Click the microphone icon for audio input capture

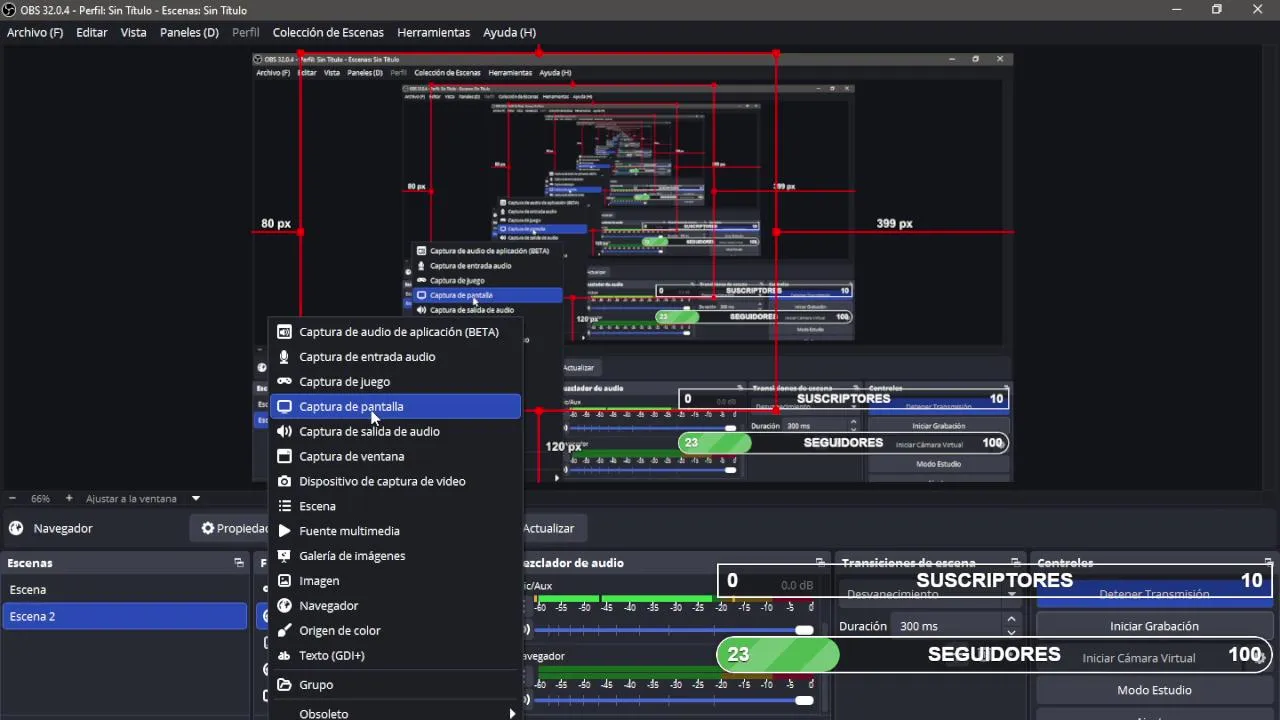(x=284, y=357)
